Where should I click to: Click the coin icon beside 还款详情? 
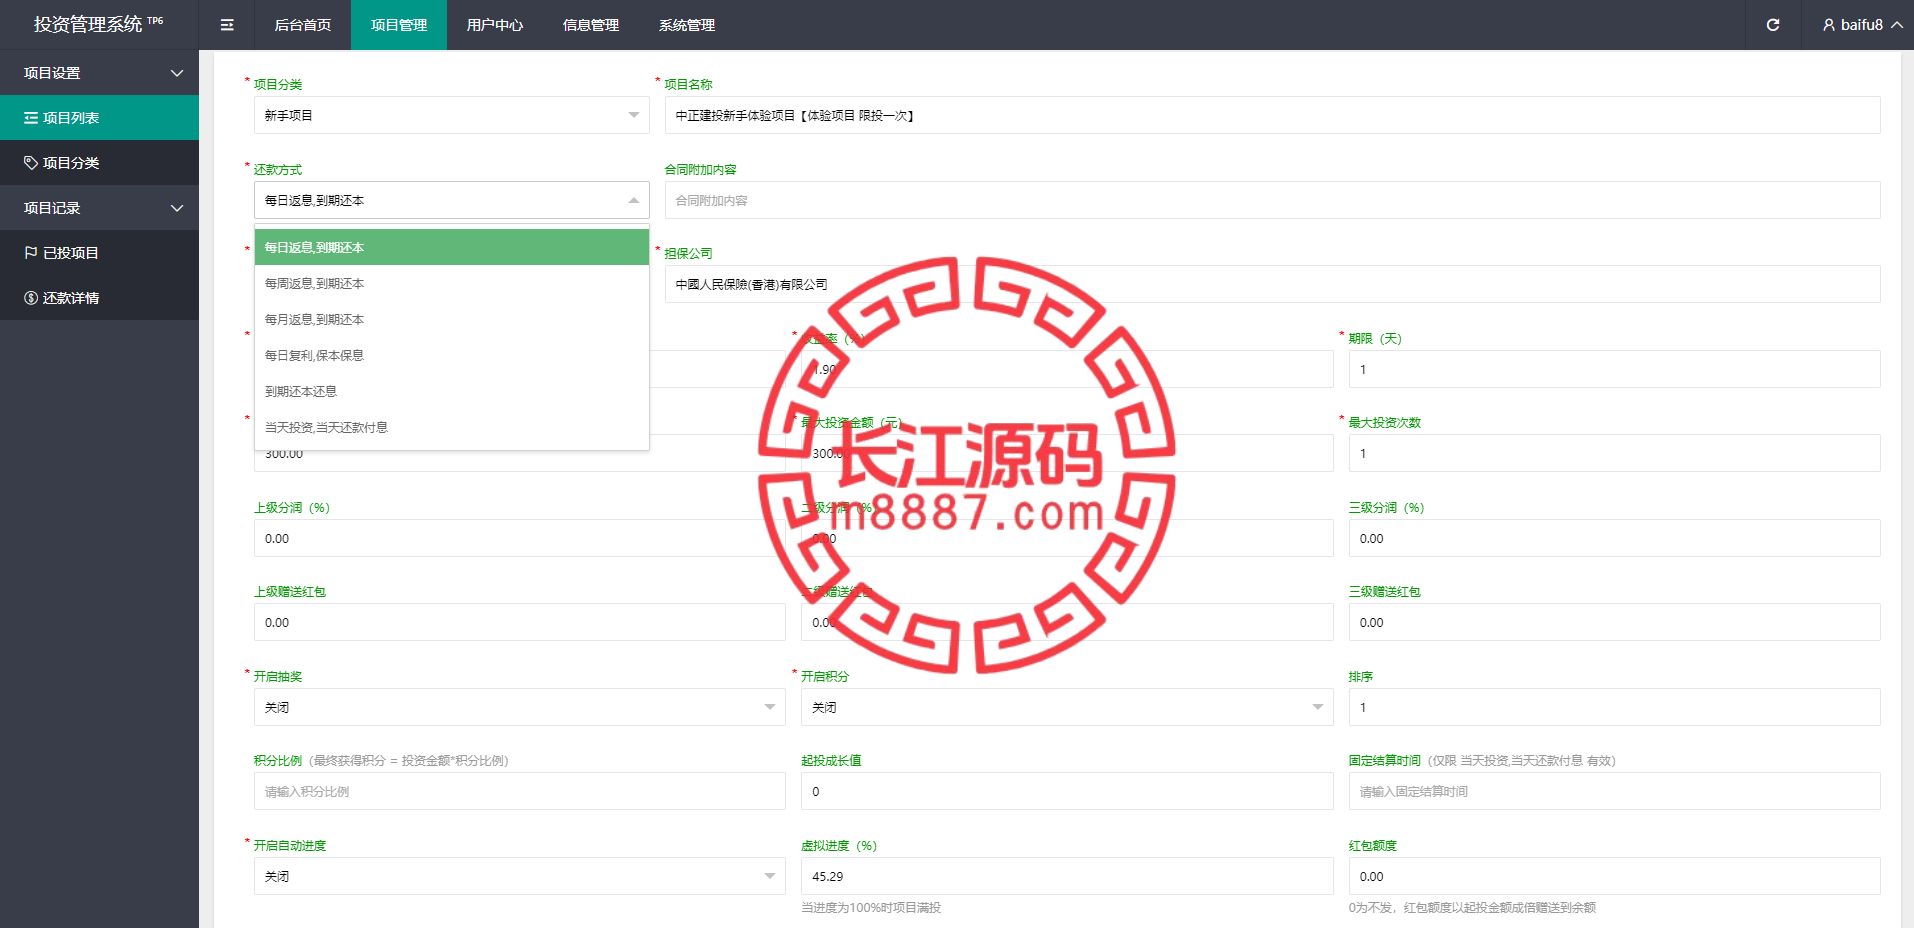click(x=31, y=298)
